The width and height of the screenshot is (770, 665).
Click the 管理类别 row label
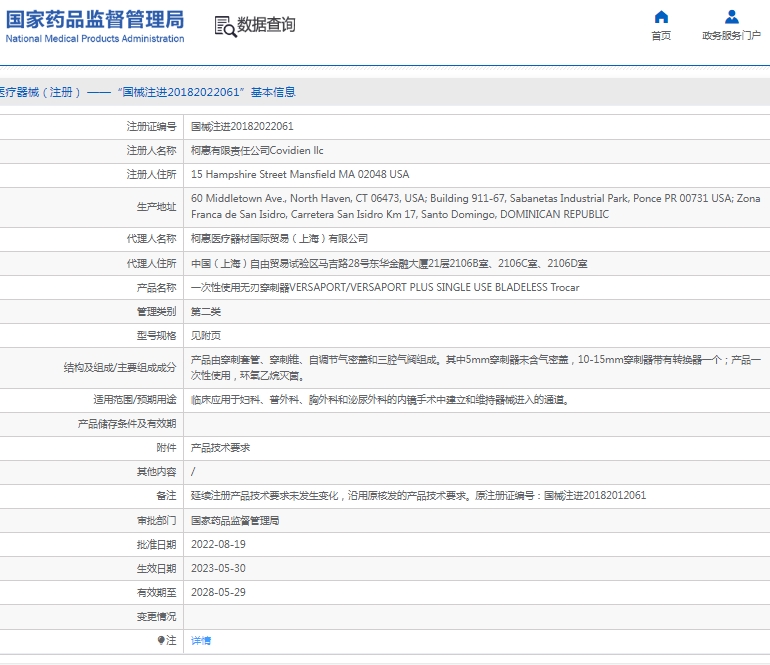156,312
